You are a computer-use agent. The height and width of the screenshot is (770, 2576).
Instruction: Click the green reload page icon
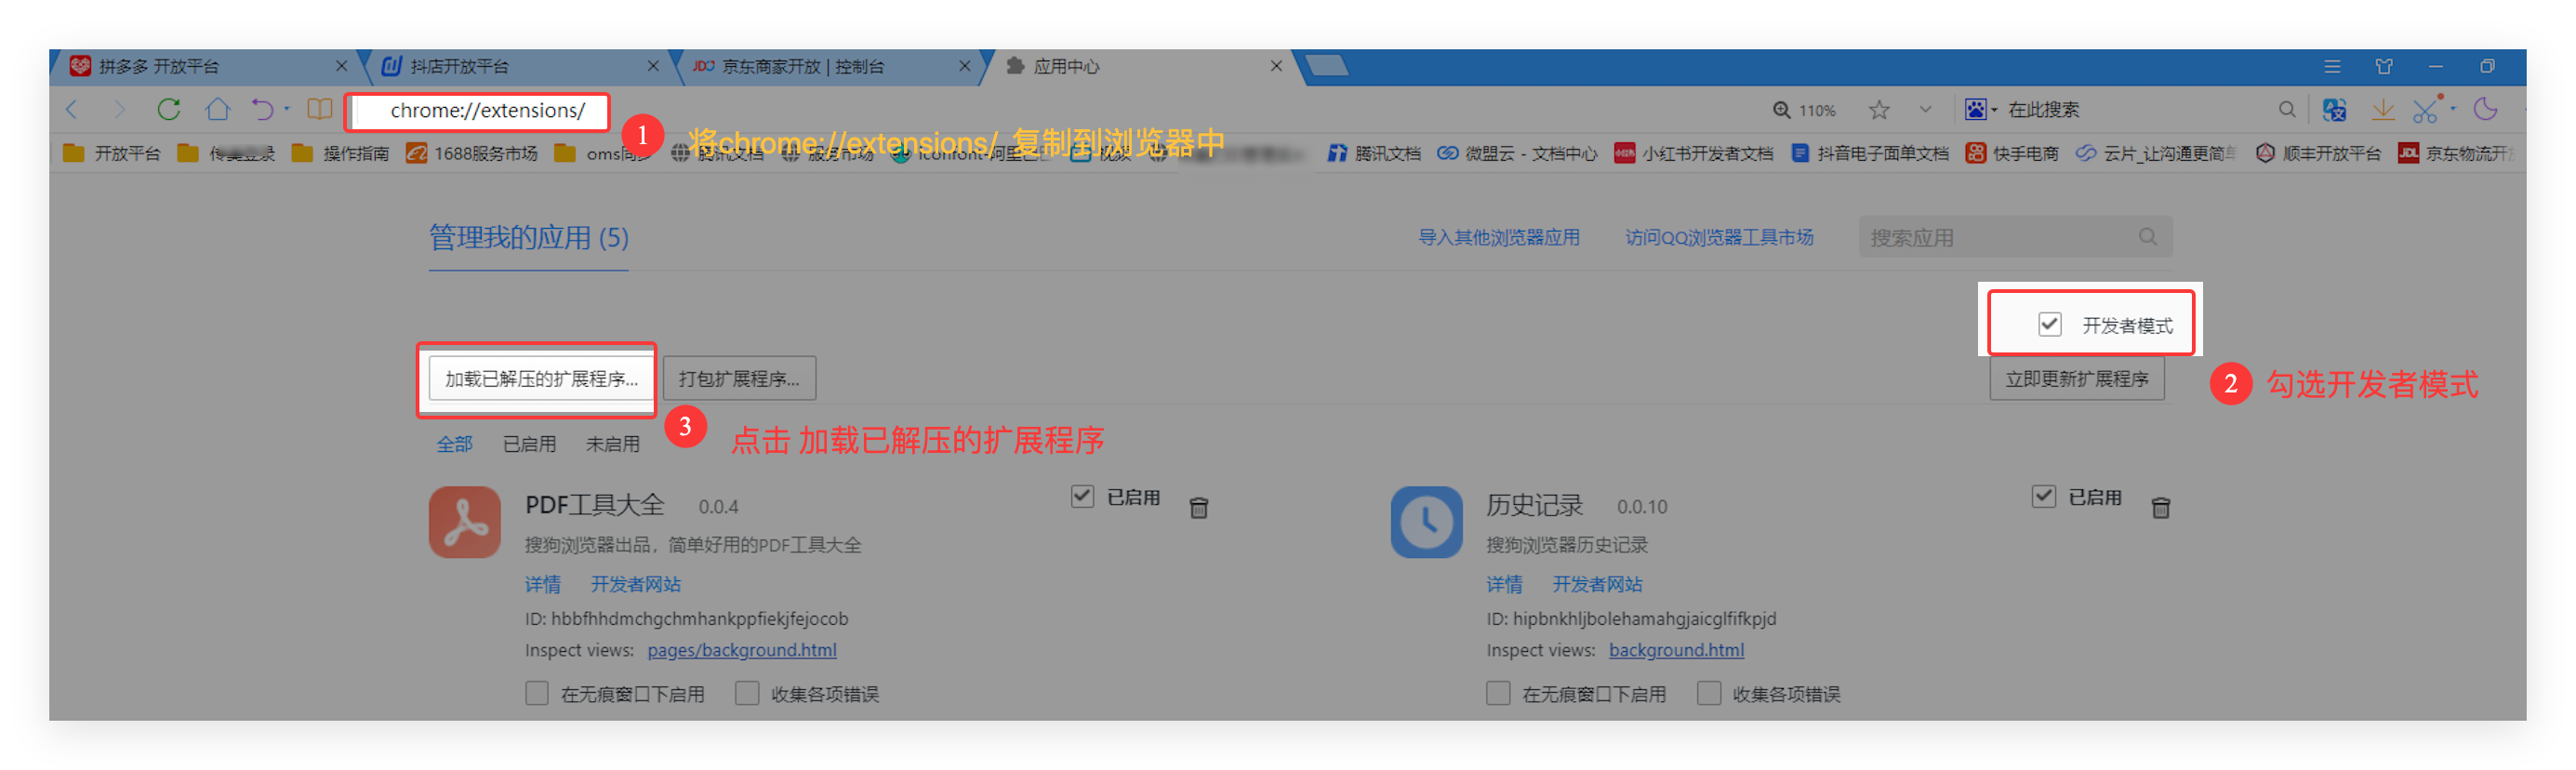tap(168, 109)
